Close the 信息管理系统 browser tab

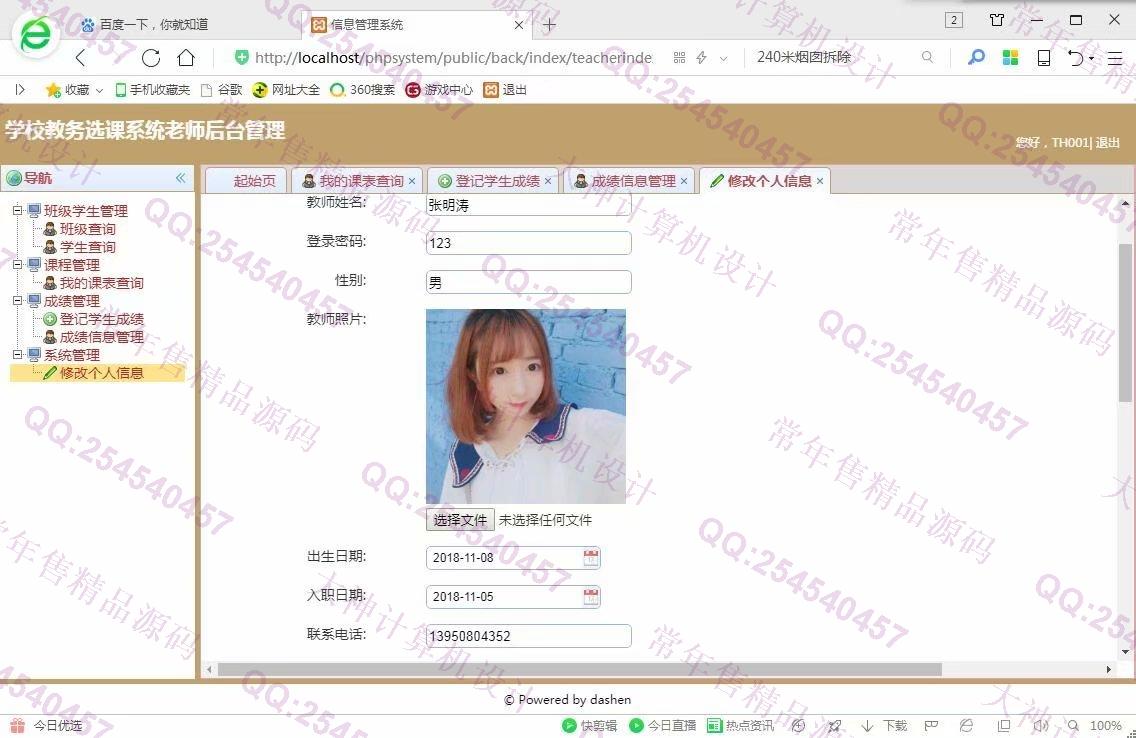click(519, 25)
